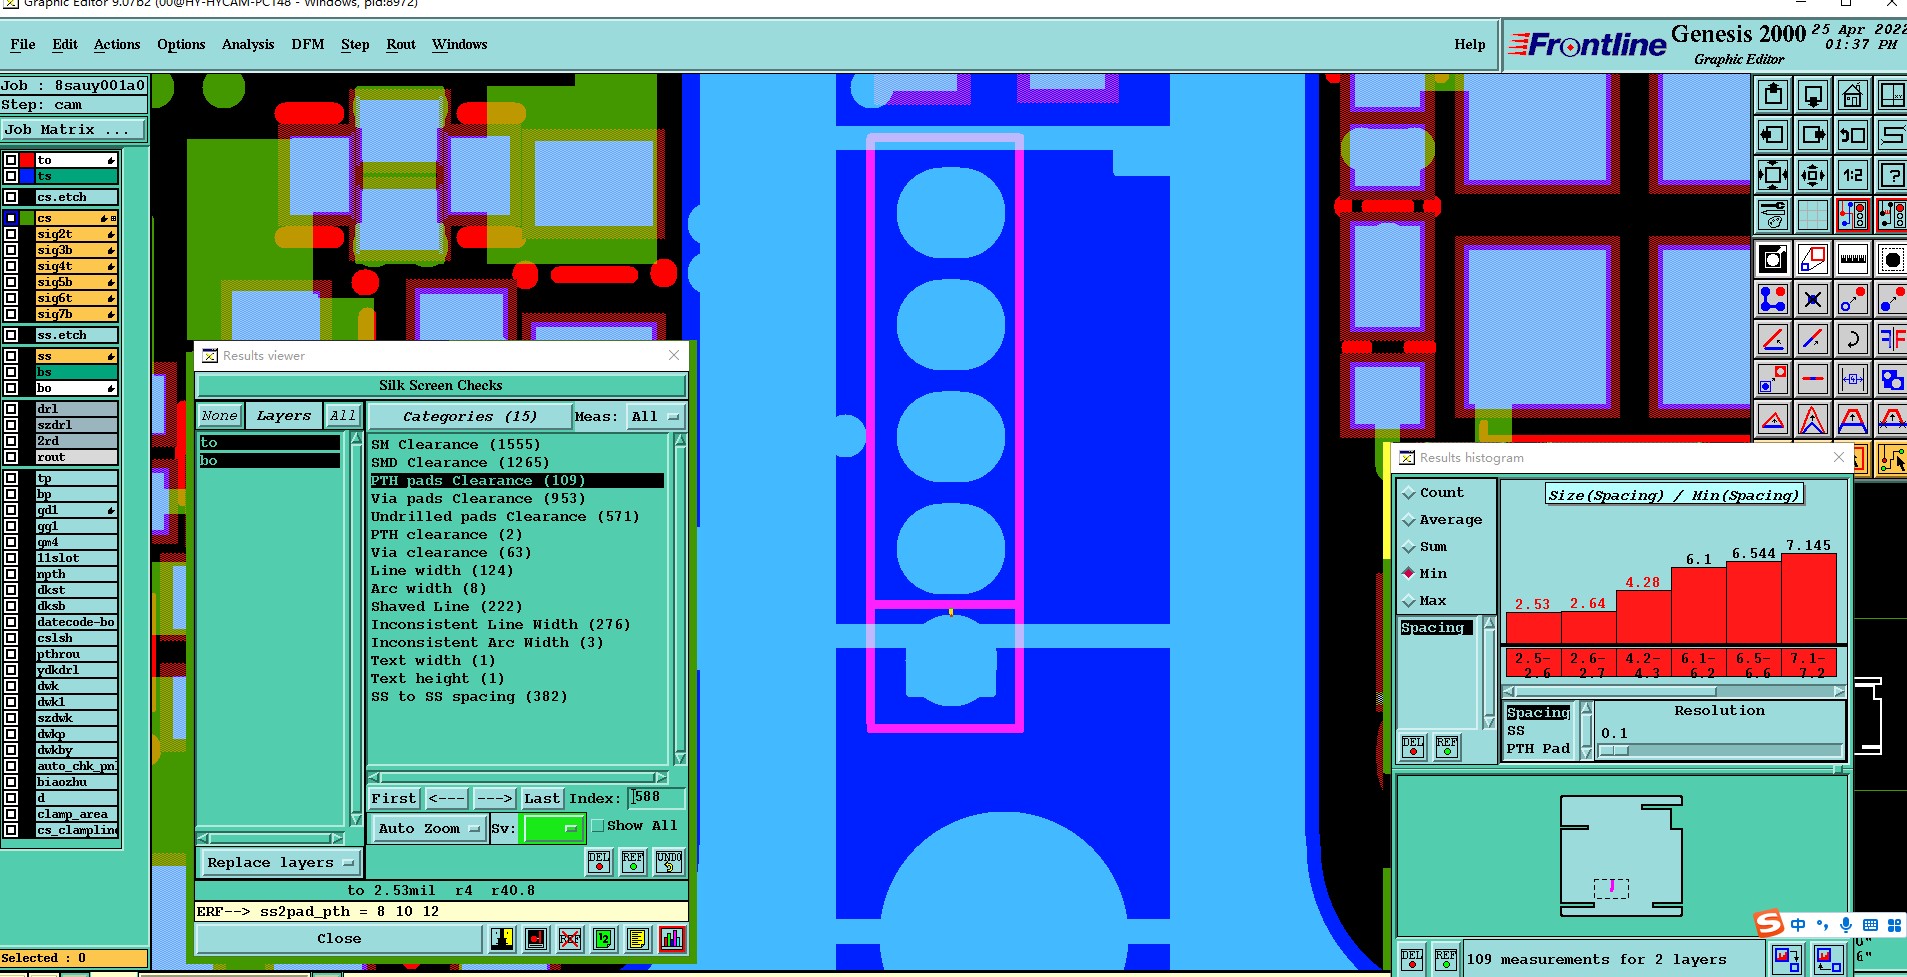Image resolution: width=1907 pixels, height=977 pixels.
Task: Open the Replace layers dropdown
Action: coord(279,863)
